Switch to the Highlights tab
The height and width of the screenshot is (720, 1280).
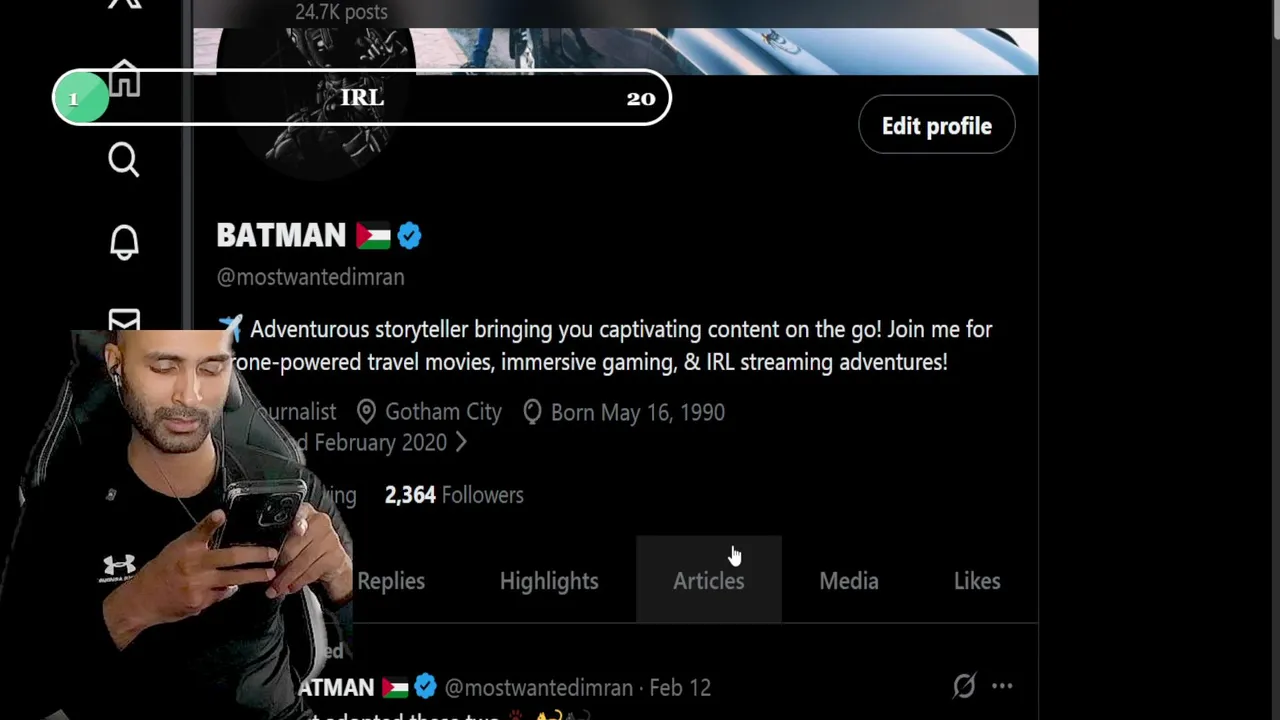[549, 581]
